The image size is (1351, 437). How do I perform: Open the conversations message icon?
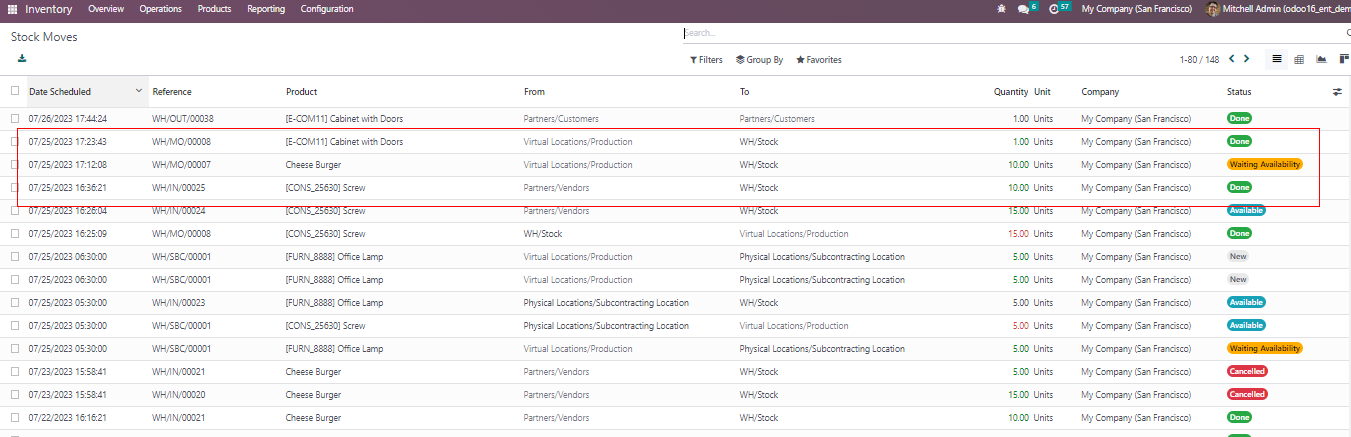click(x=1023, y=9)
